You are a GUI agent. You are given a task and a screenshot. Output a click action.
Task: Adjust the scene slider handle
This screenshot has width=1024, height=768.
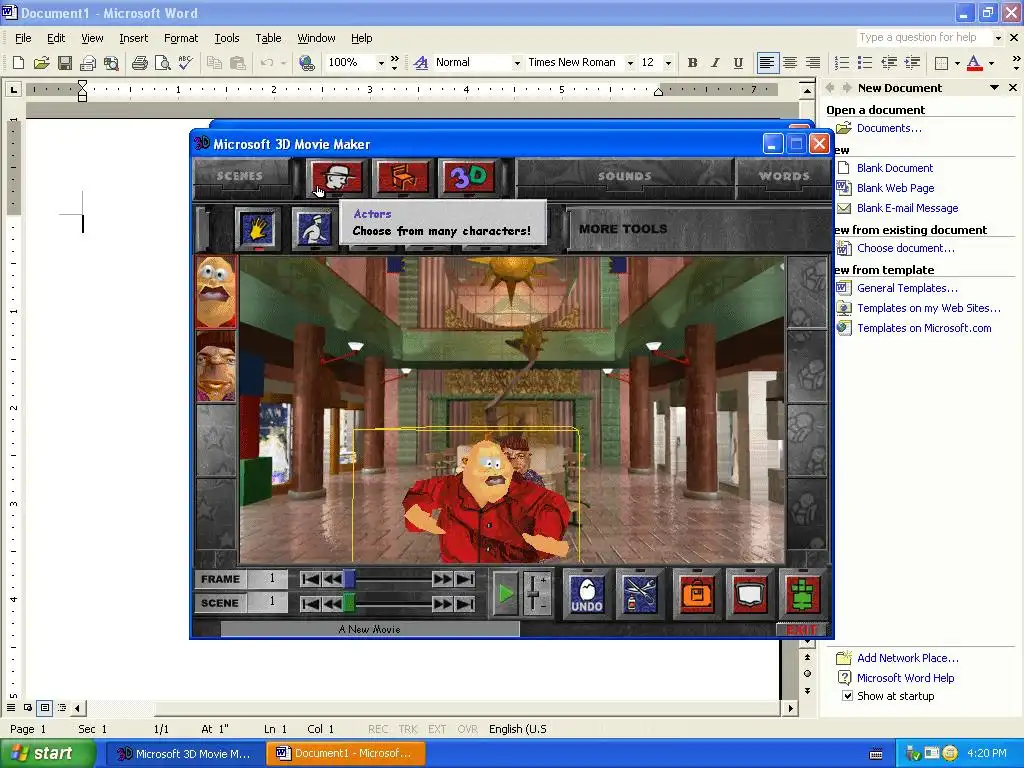349,602
